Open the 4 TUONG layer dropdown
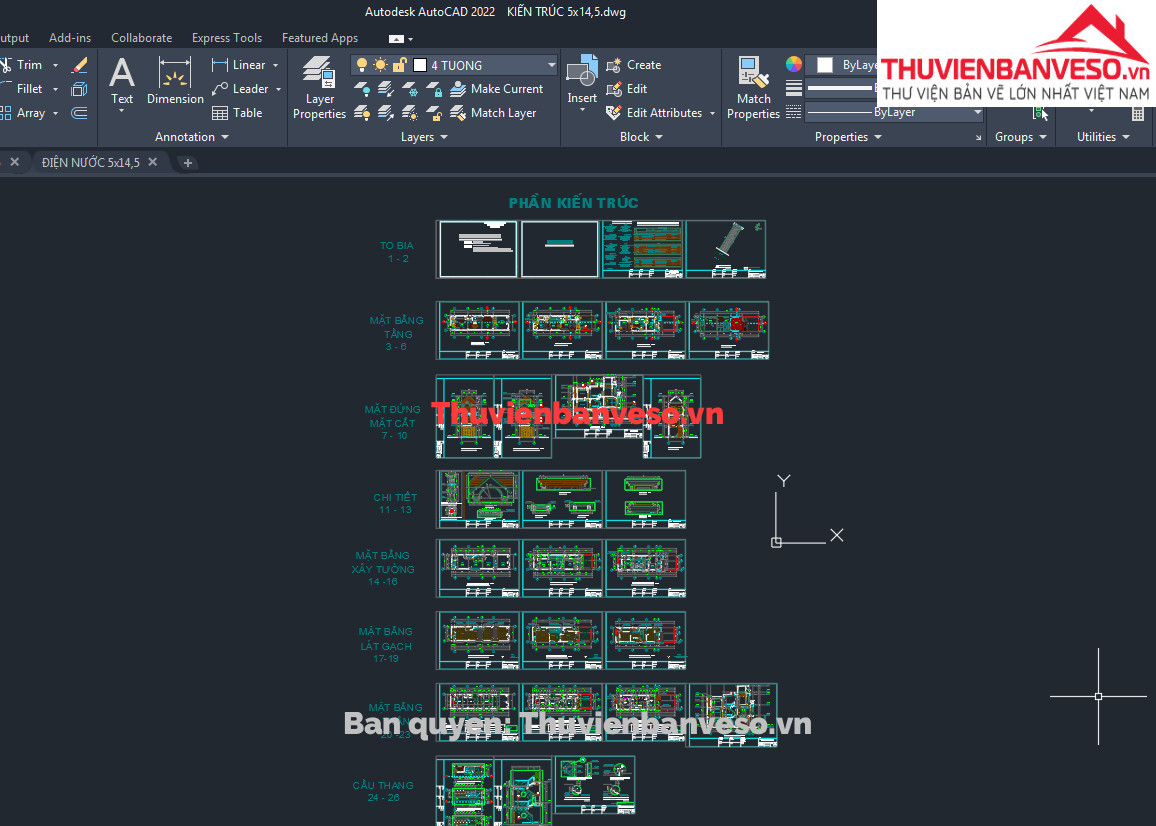 pos(551,65)
